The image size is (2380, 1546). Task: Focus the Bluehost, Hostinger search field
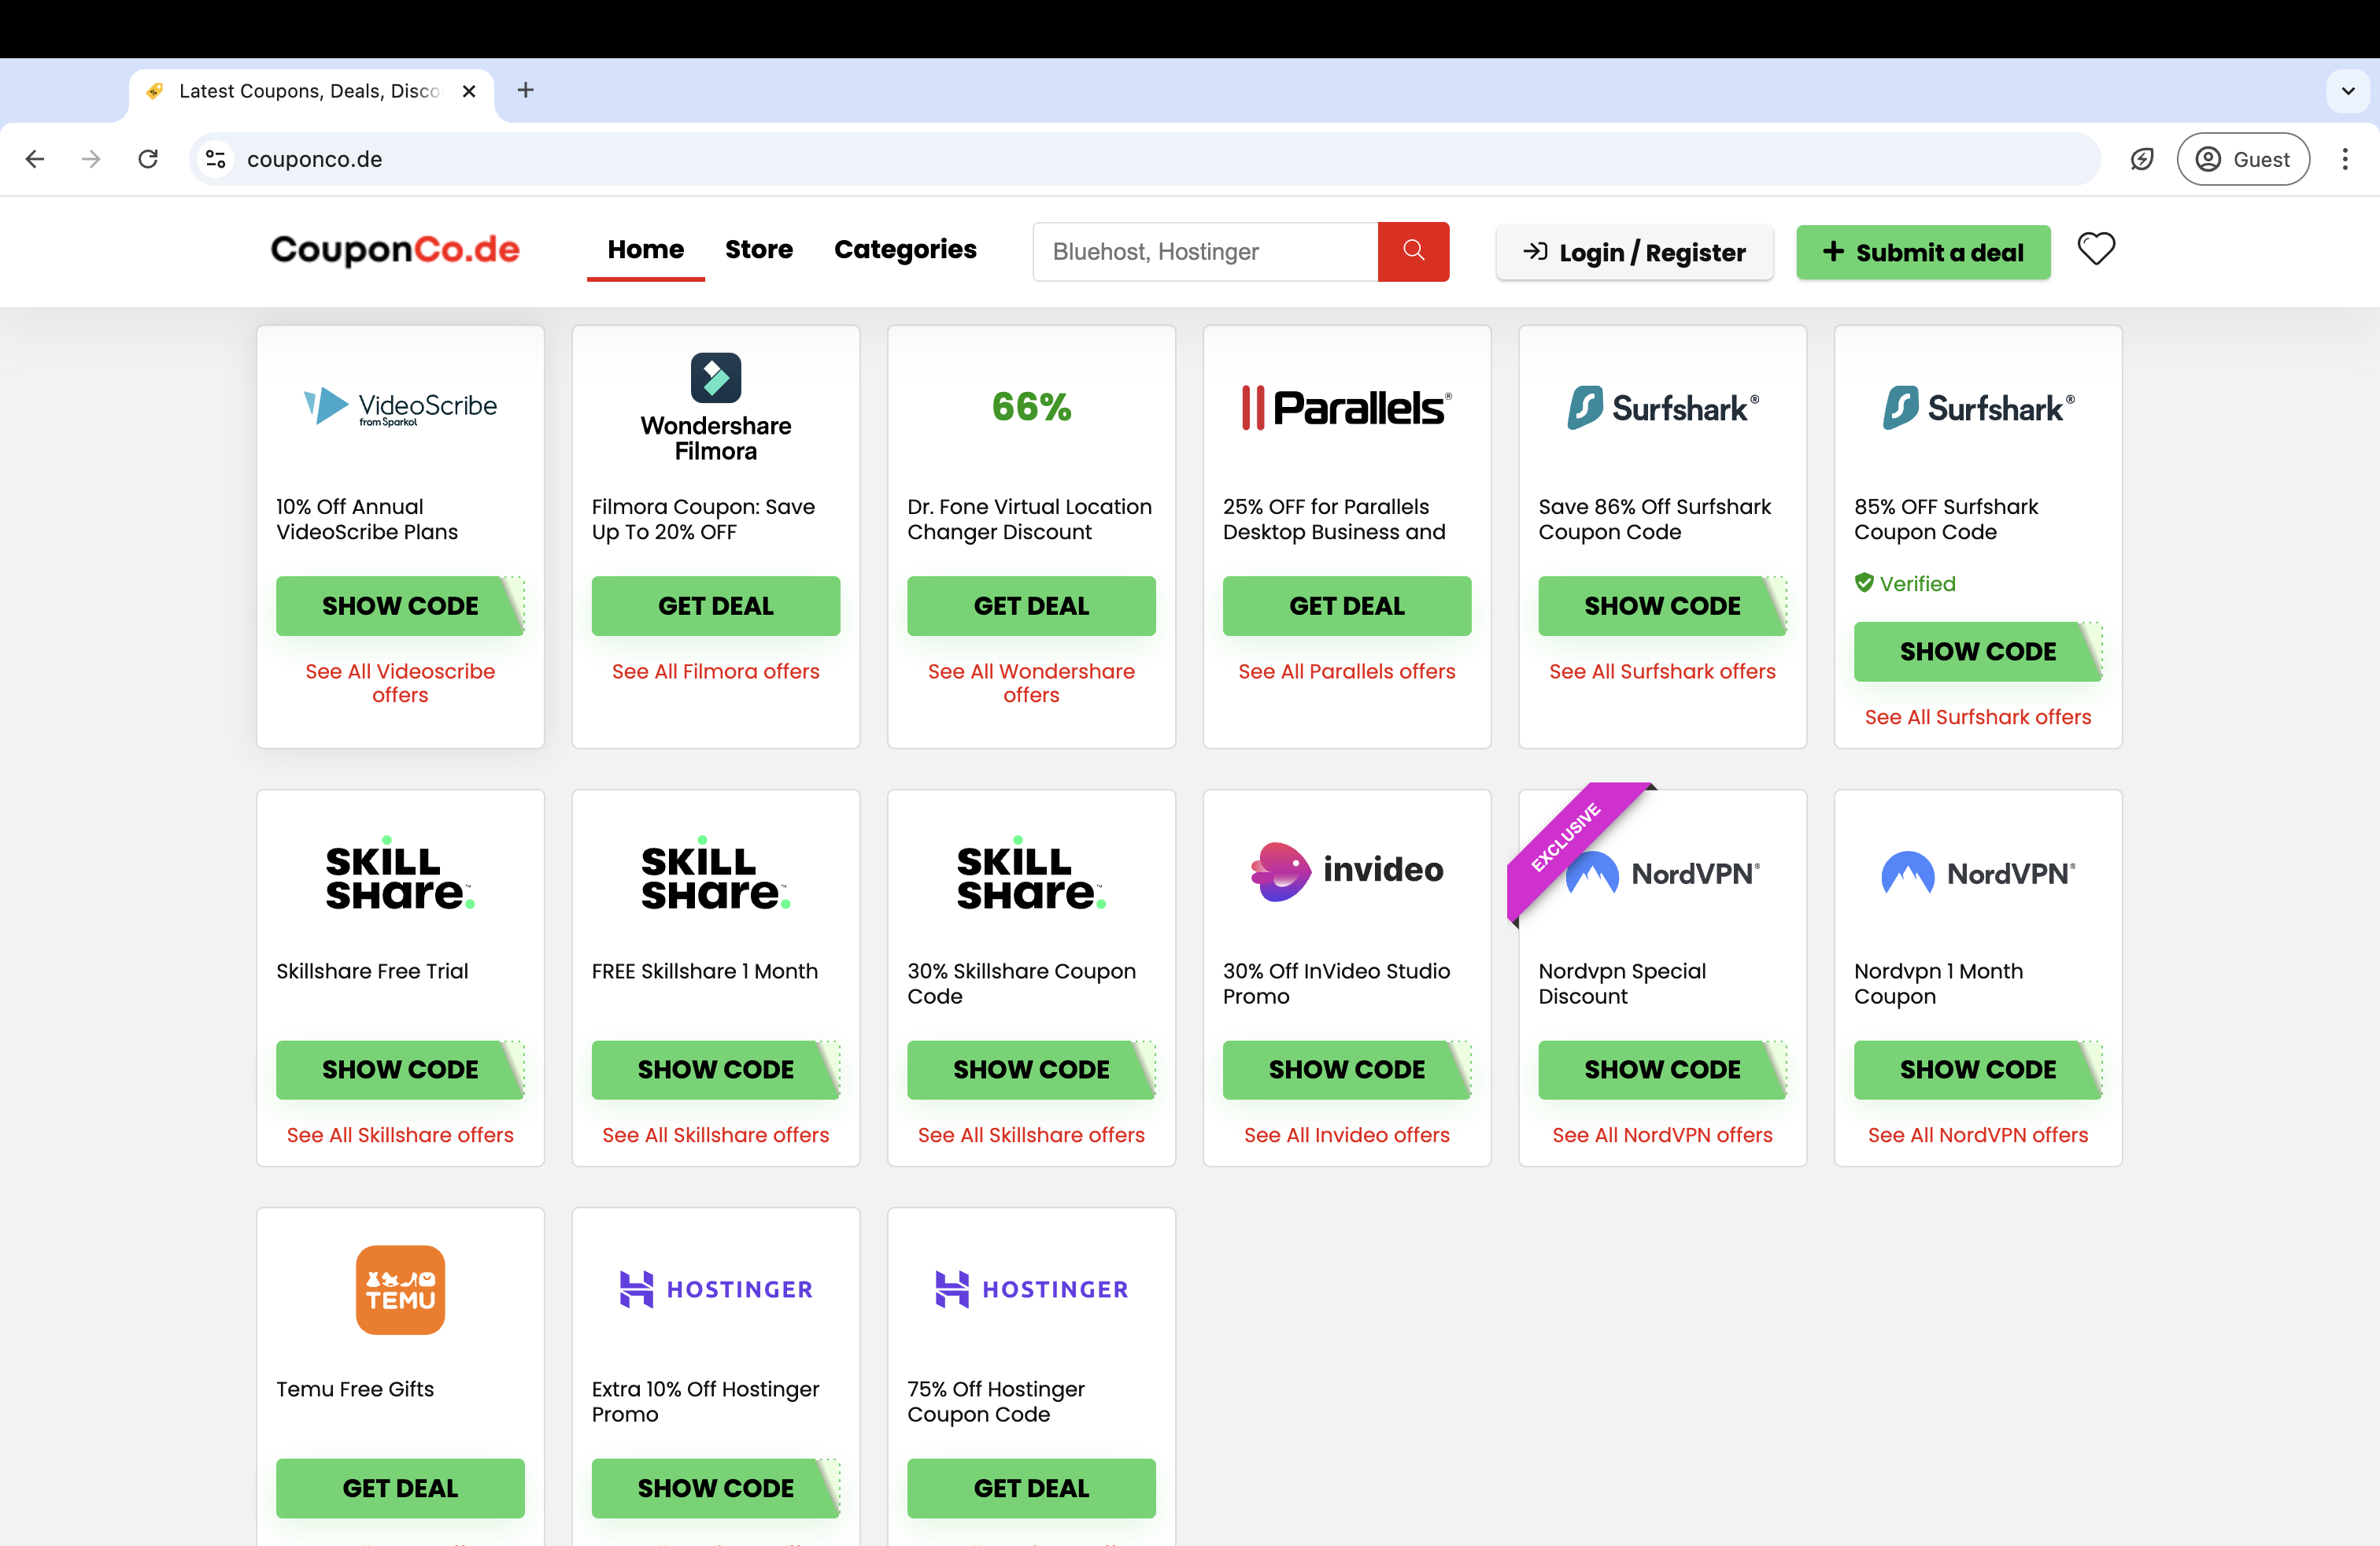(1204, 251)
